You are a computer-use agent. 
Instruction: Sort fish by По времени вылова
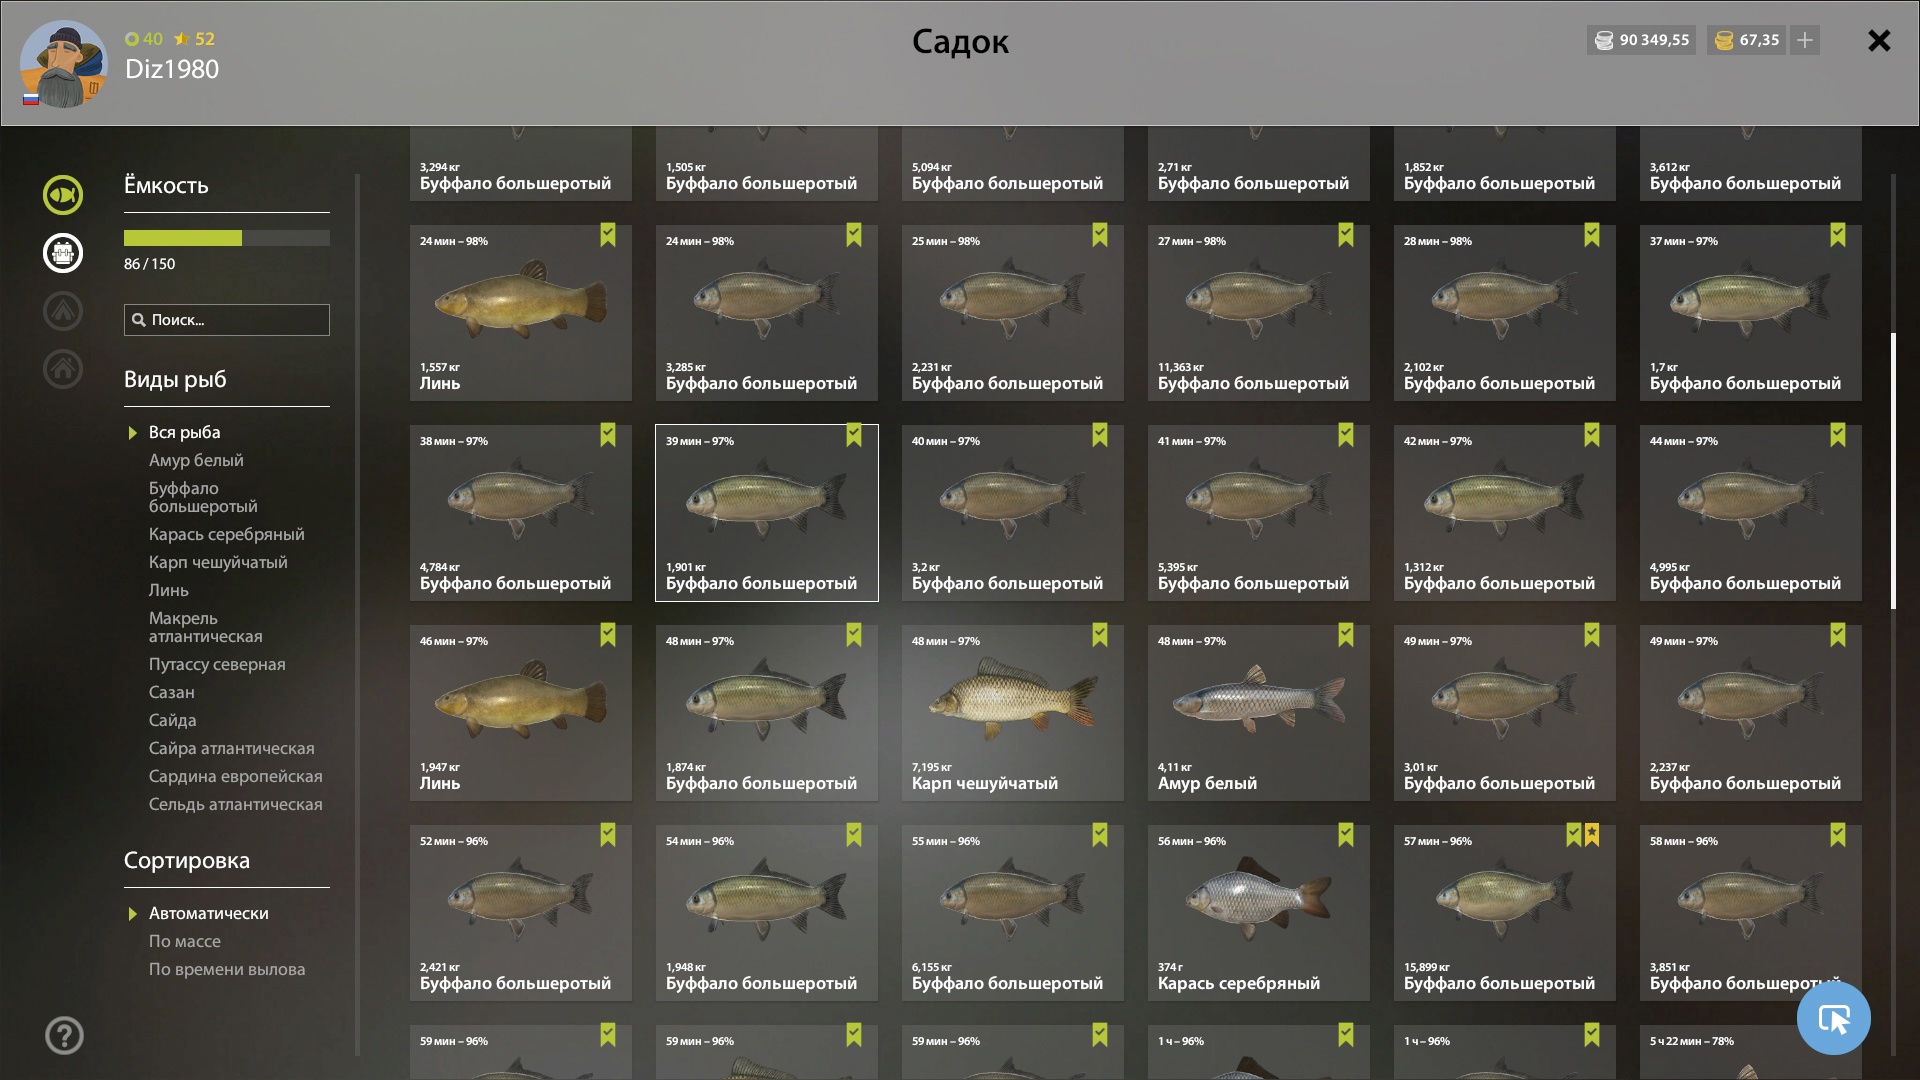click(x=227, y=969)
